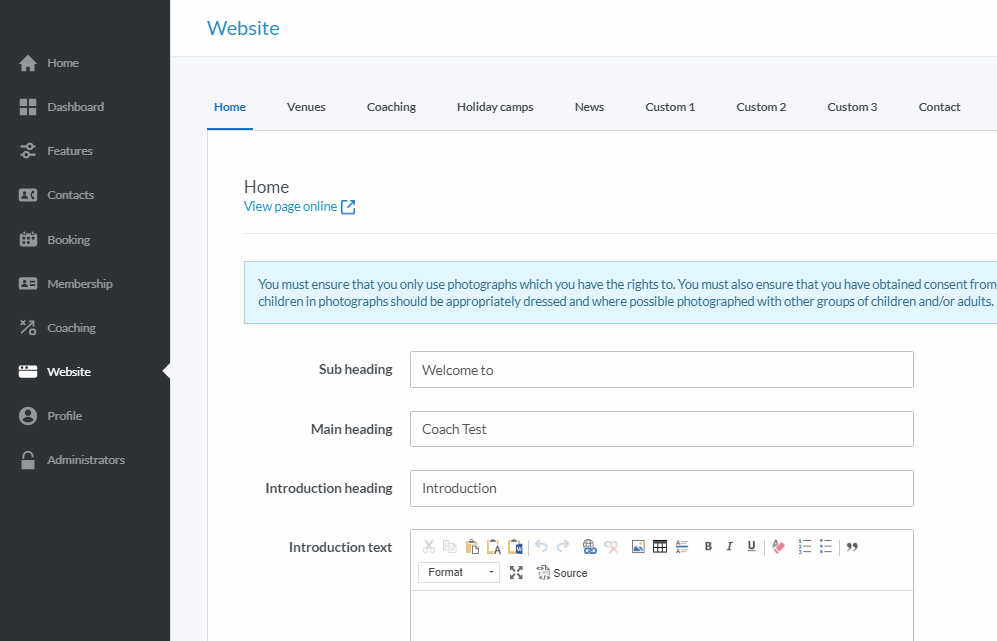Insert a table via the toolbar icon
Image resolution: width=997 pixels, height=641 pixels.
tap(660, 546)
